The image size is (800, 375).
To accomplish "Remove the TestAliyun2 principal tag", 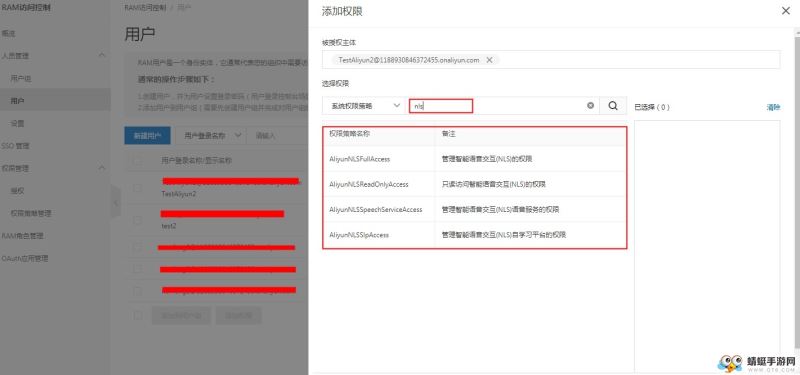I will 489,60.
